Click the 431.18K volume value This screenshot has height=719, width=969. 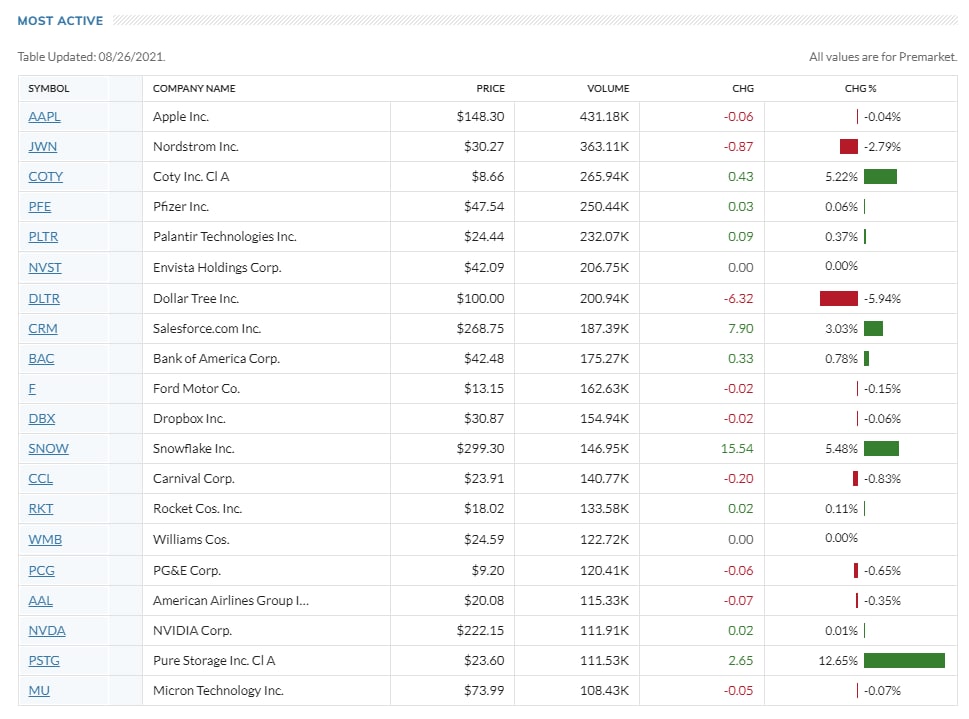point(604,116)
